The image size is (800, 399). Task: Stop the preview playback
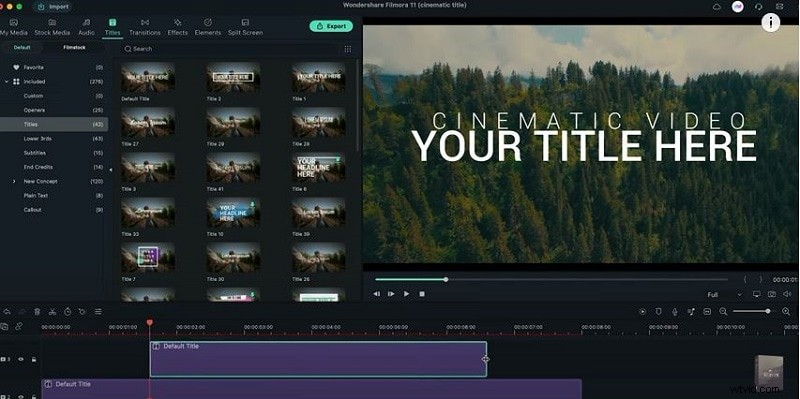[422, 294]
